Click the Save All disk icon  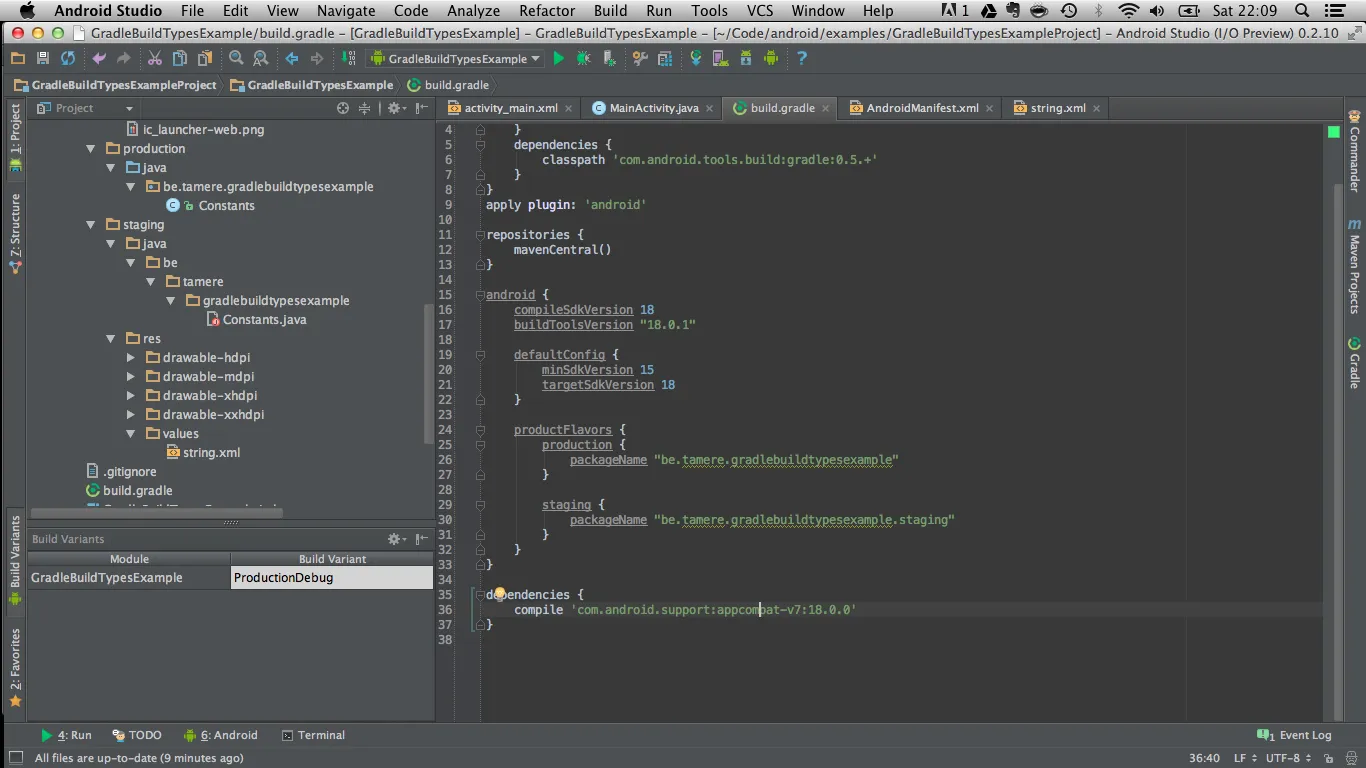[x=42, y=59]
